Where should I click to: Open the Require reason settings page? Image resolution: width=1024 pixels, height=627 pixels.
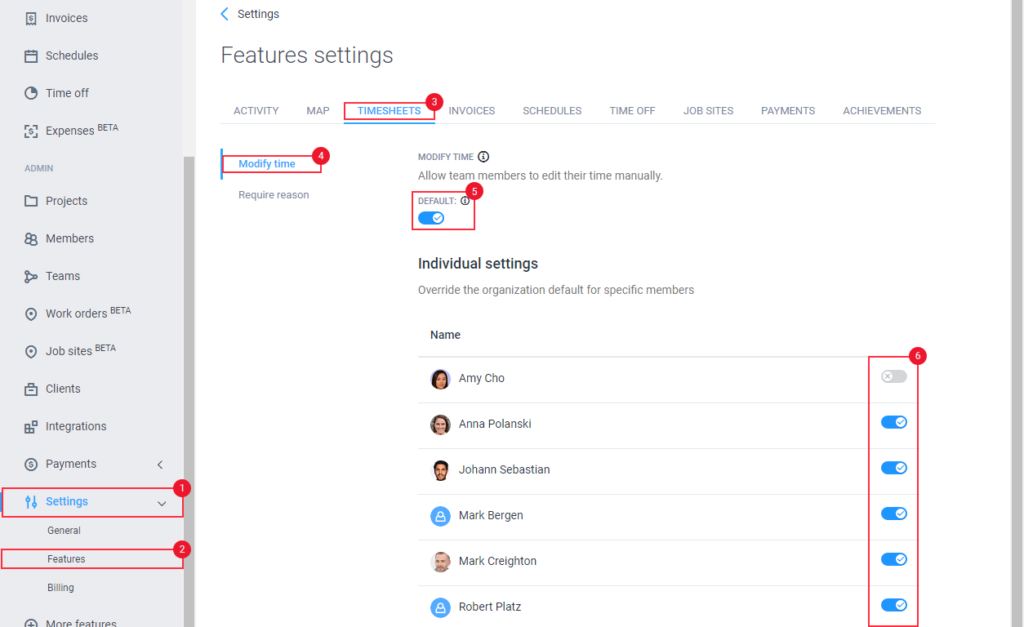273,194
